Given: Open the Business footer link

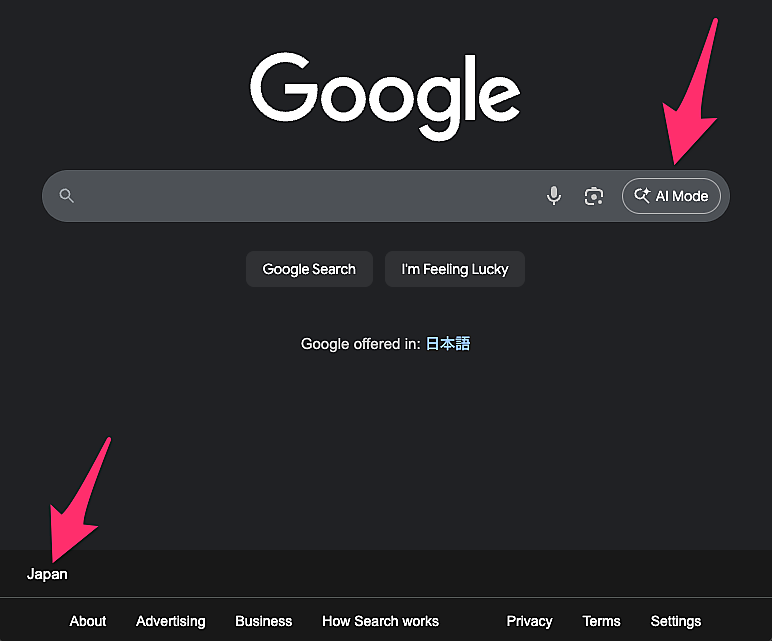Looking at the screenshot, I should click(263, 621).
